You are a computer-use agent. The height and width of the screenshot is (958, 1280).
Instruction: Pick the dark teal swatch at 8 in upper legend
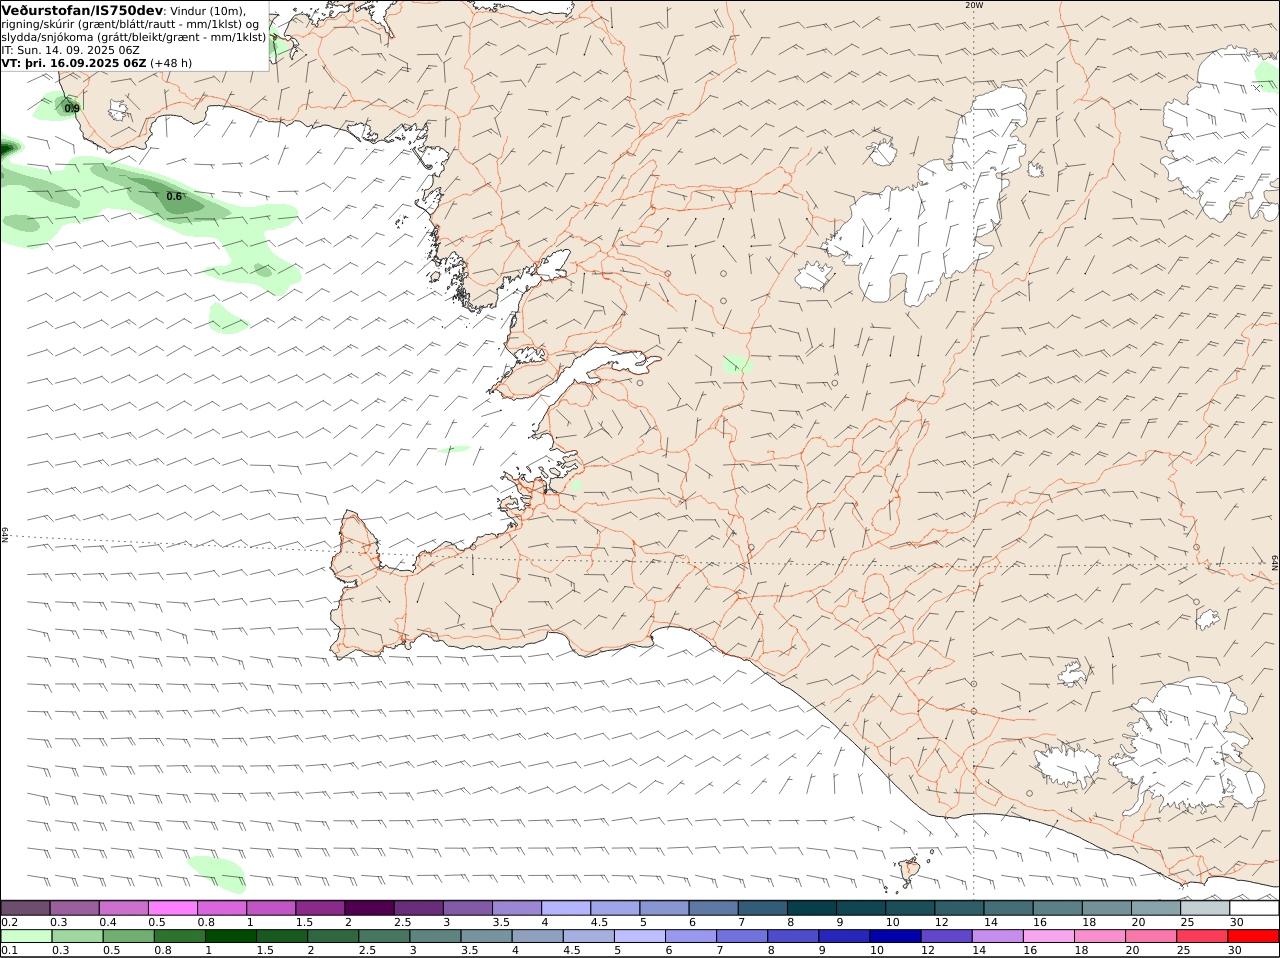point(813,907)
